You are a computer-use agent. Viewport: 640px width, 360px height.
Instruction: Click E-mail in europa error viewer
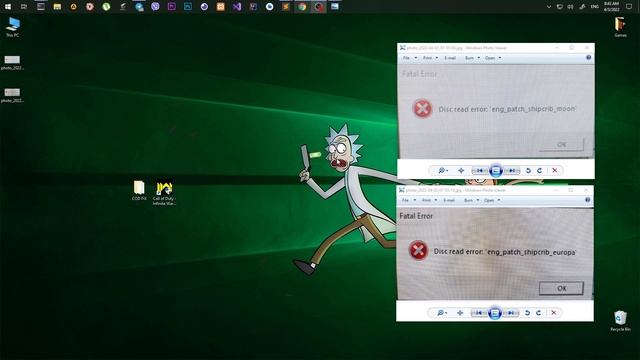[449, 200]
